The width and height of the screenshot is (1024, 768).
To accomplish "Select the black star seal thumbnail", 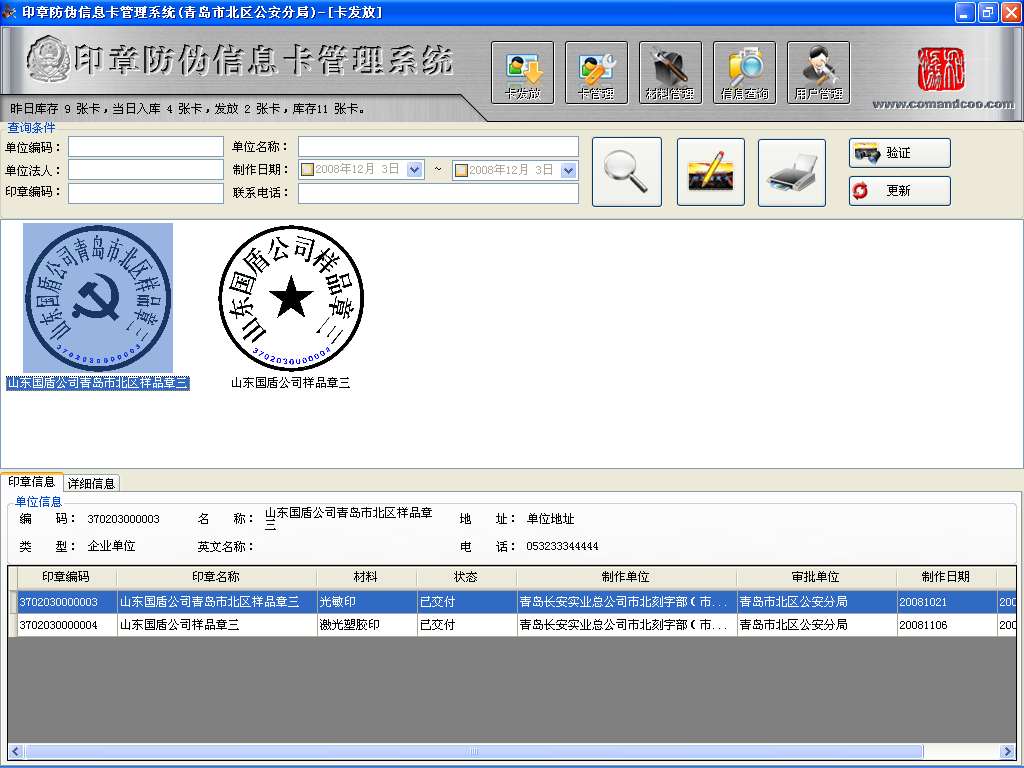I will (x=291, y=298).
